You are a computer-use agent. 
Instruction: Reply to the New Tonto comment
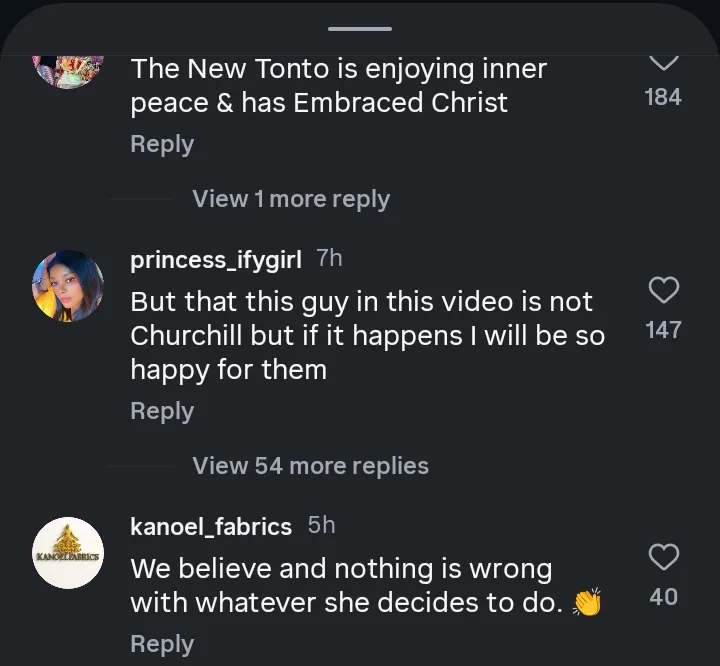[162, 144]
